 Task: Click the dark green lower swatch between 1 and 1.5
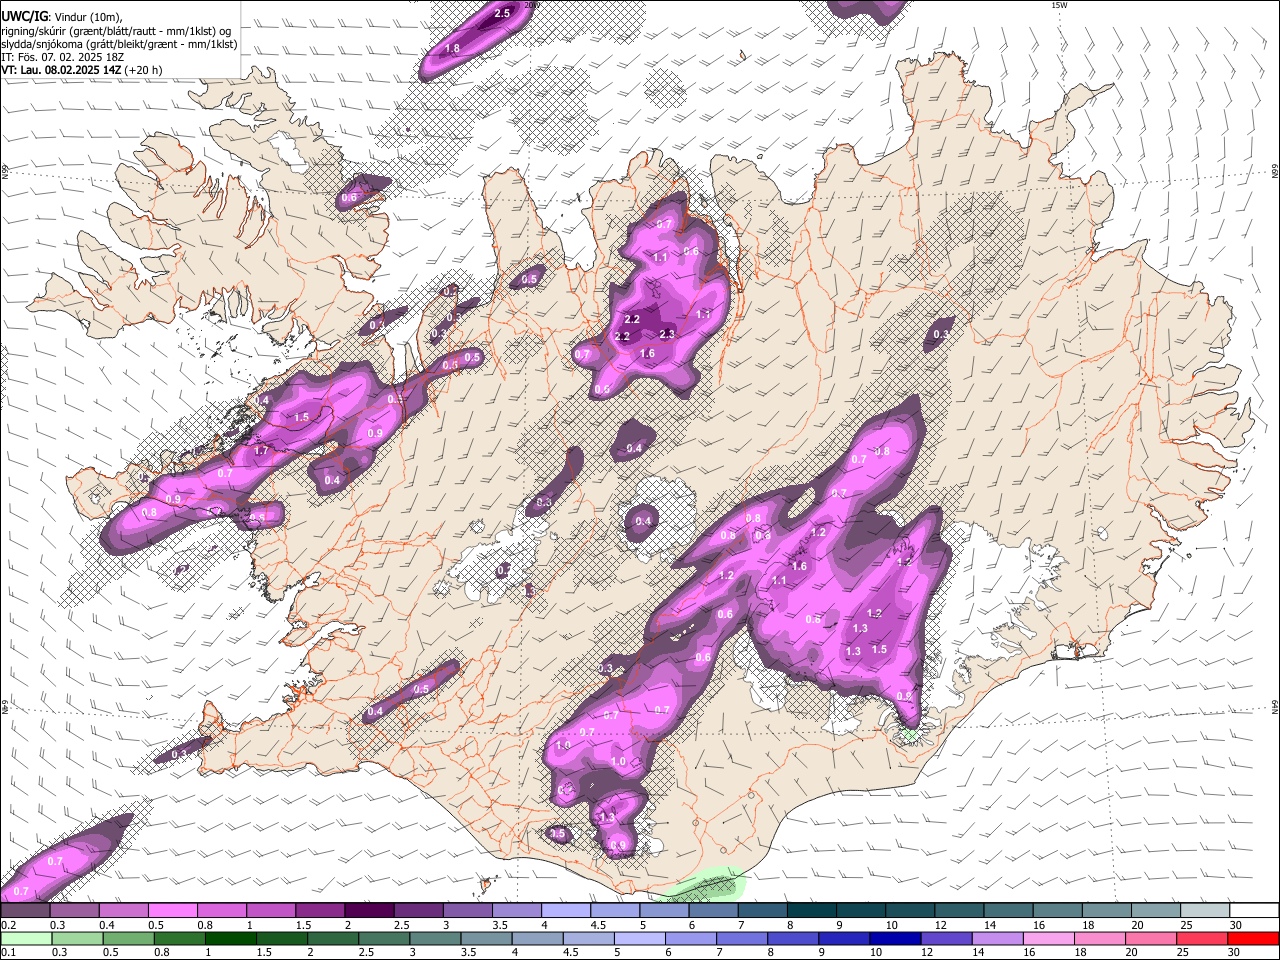click(230, 938)
